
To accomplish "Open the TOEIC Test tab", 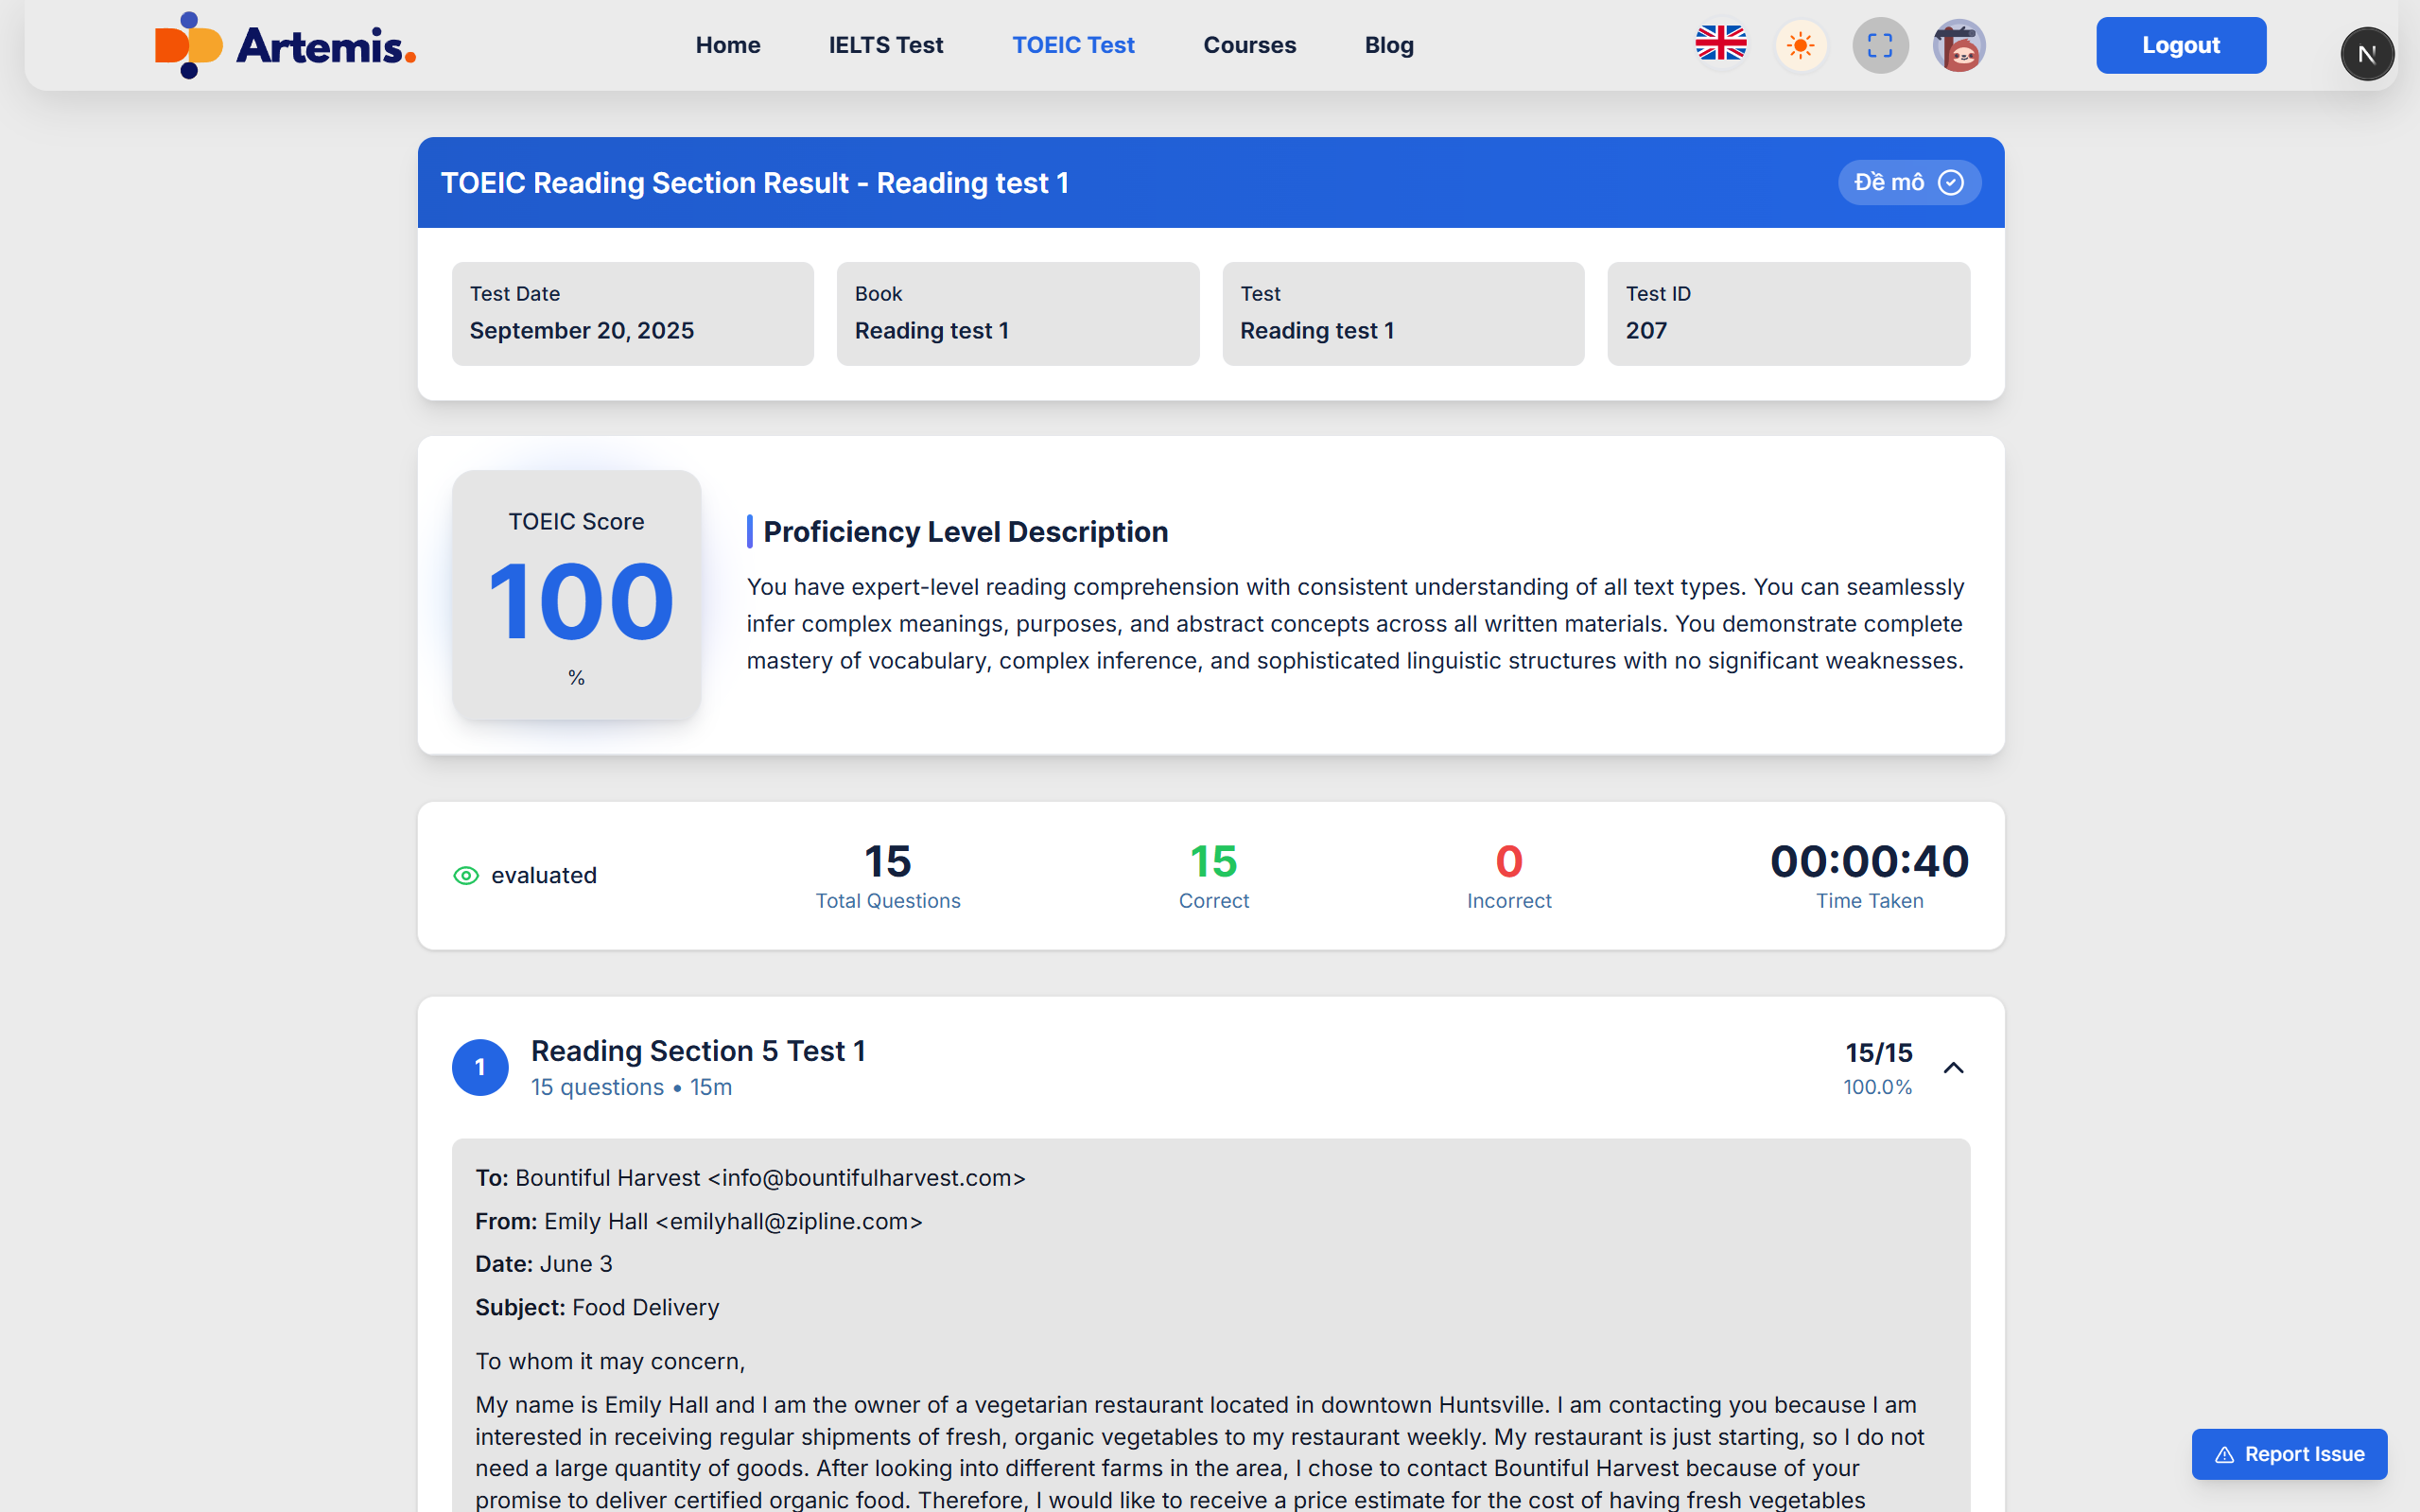I will [1072, 45].
